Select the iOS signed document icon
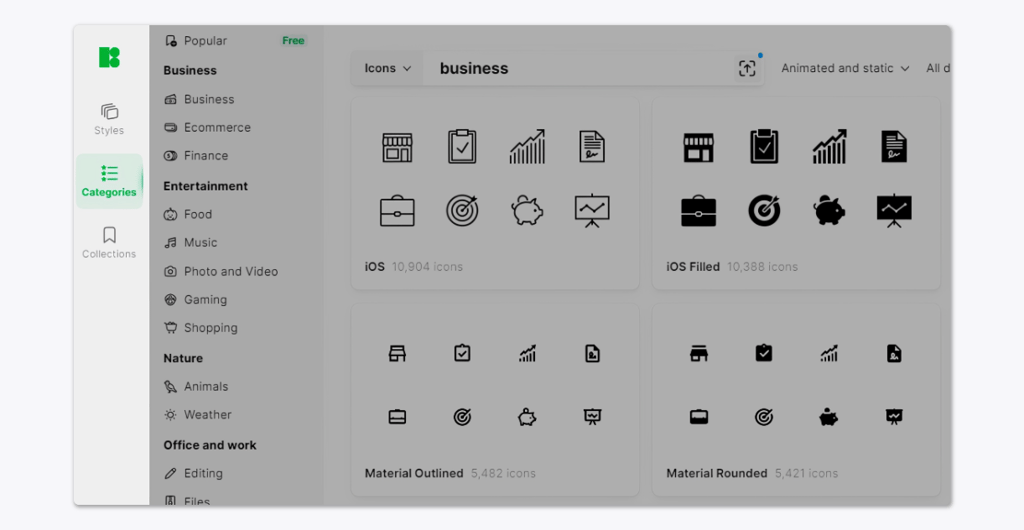Viewport: 1024px width, 530px height. tap(592, 146)
